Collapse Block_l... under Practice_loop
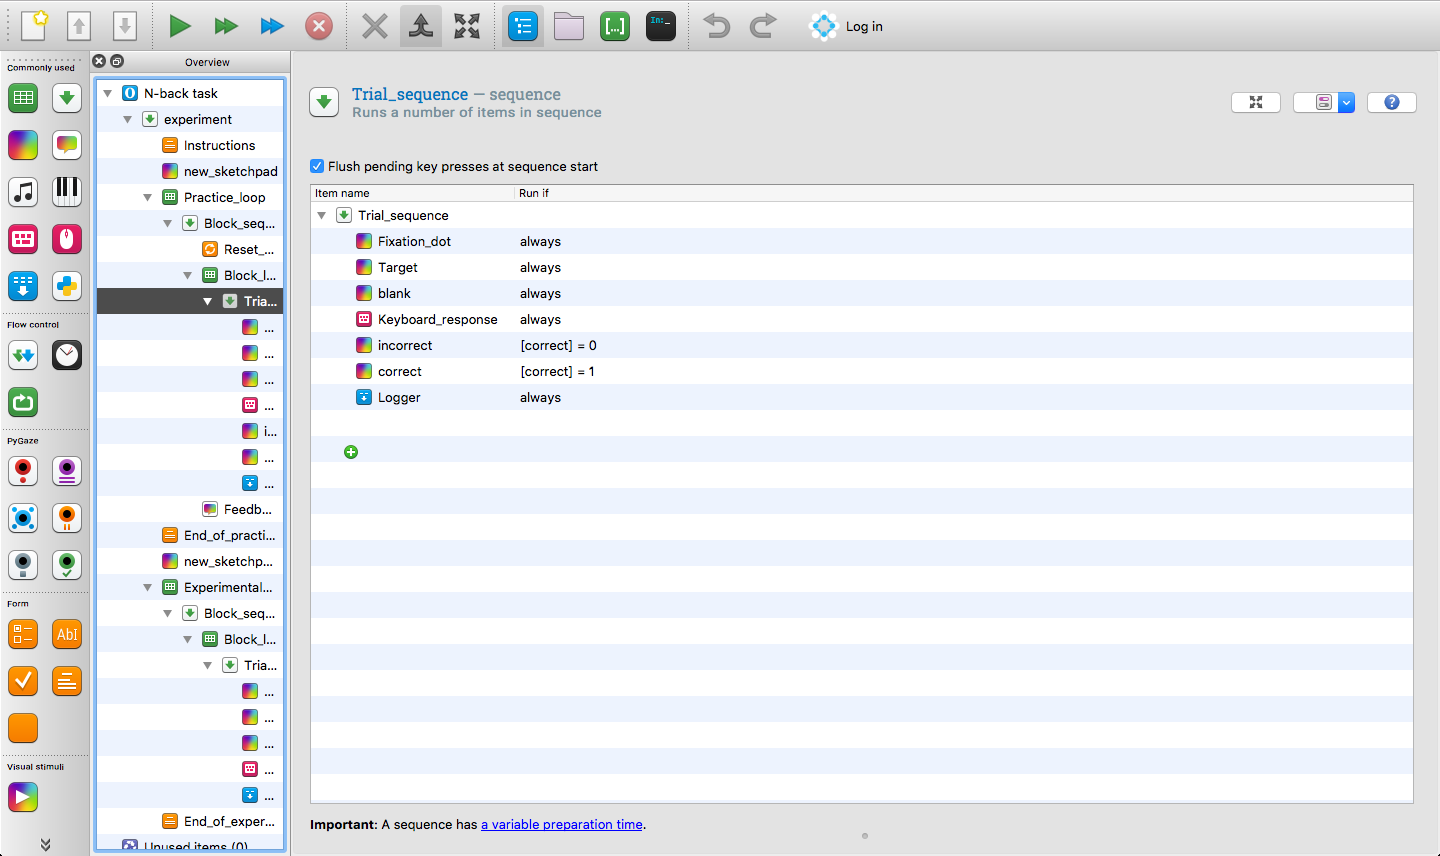The width and height of the screenshot is (1440, 856). coord(187,275)
